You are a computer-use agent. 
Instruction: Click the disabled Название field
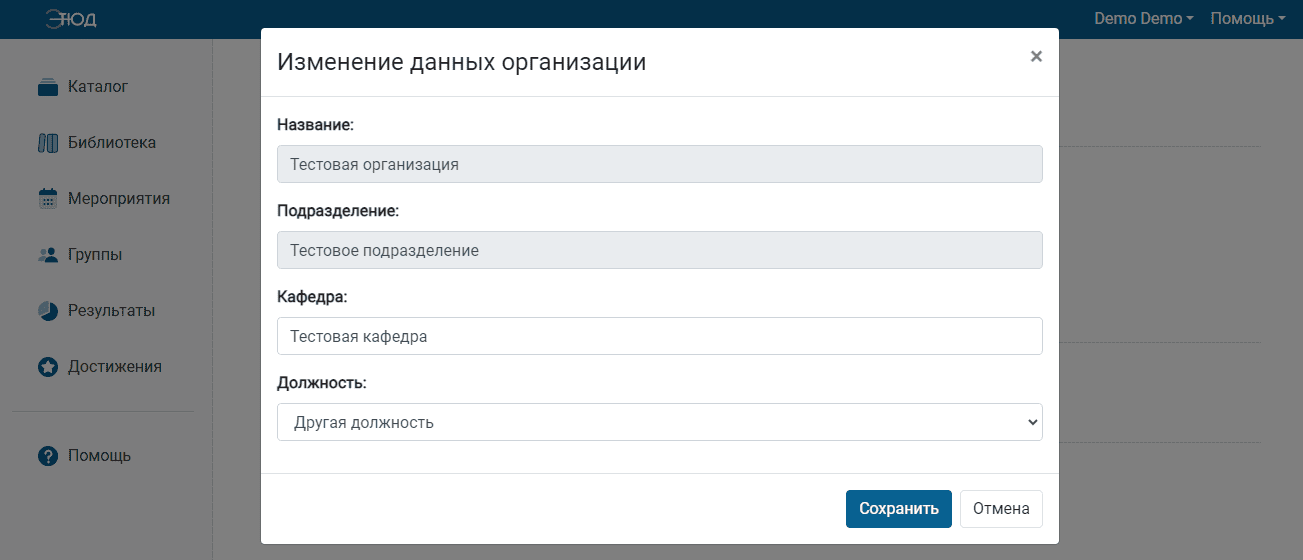(660, 164)
